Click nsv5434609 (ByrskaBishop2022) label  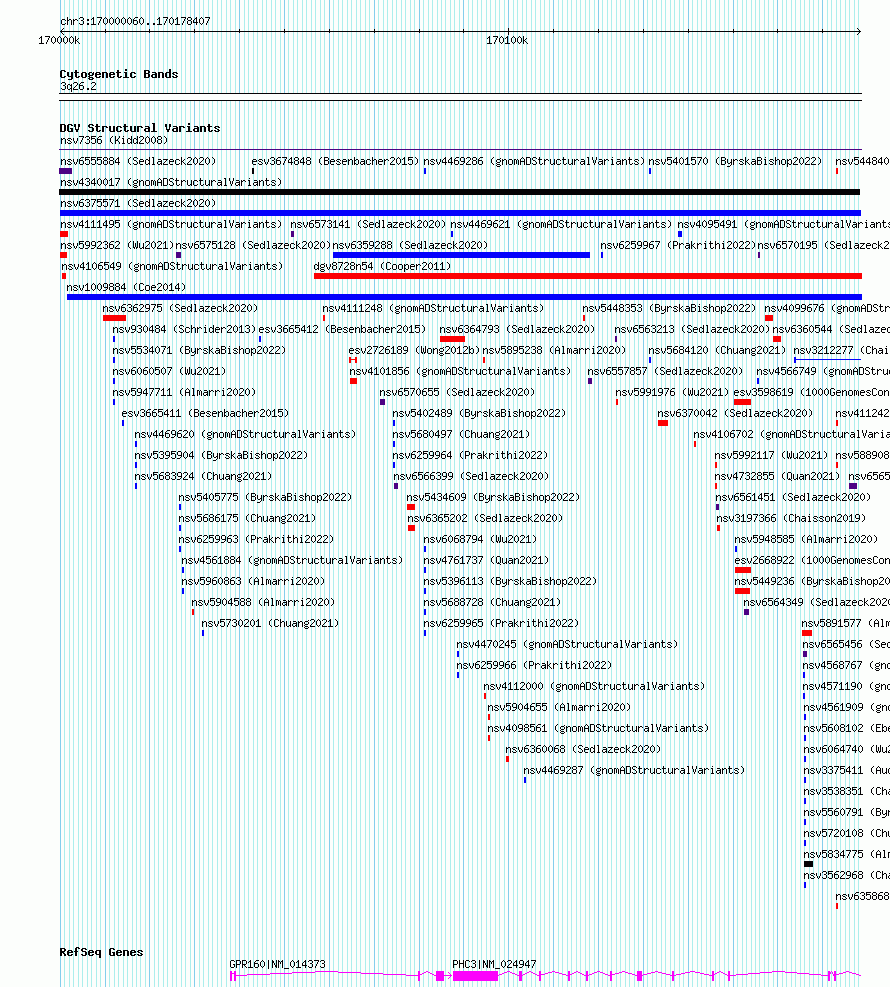tap(493, 497)
